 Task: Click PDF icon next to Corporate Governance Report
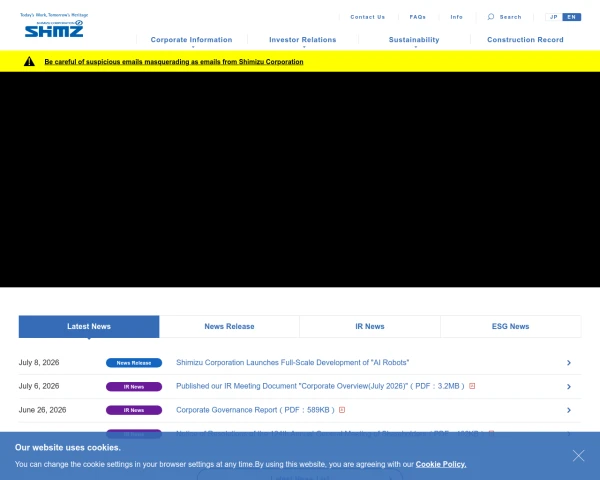tap(342, 410)
